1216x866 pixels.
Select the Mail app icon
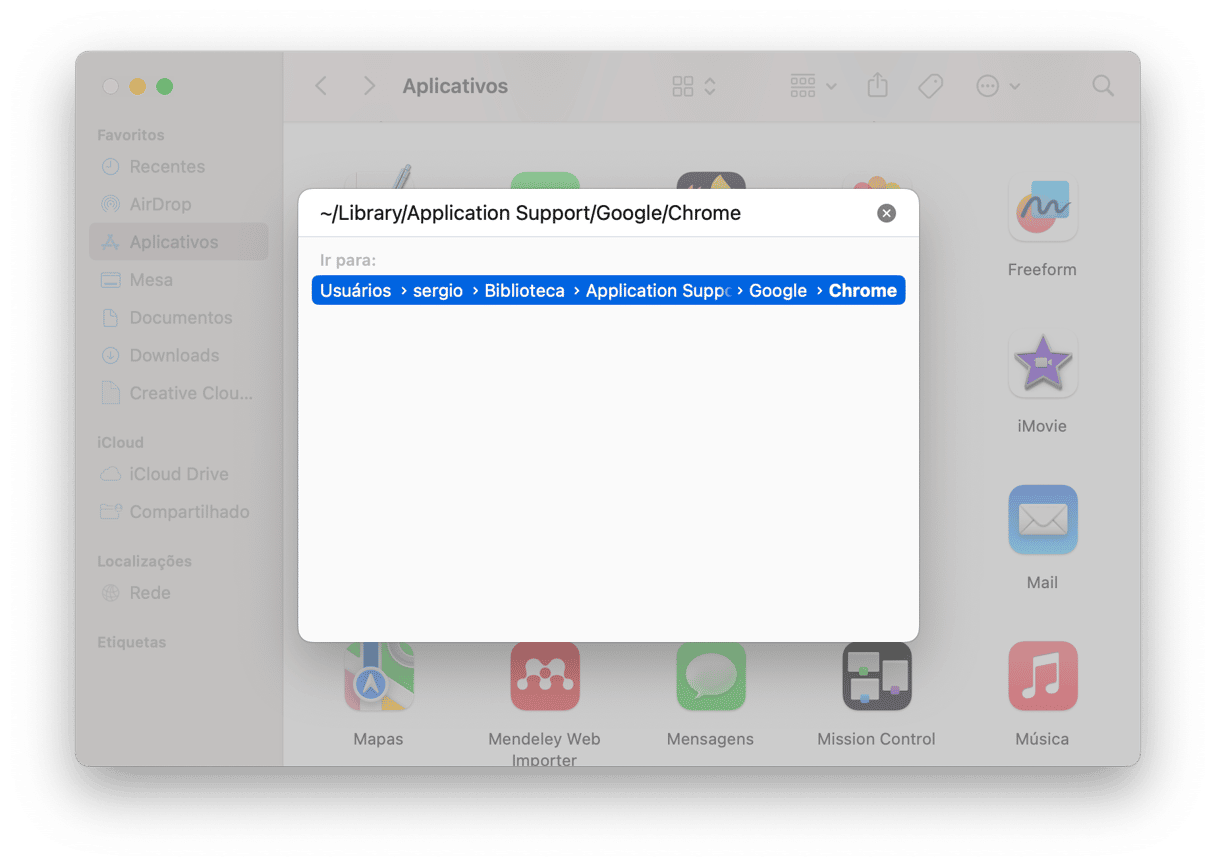[1042, 519]
